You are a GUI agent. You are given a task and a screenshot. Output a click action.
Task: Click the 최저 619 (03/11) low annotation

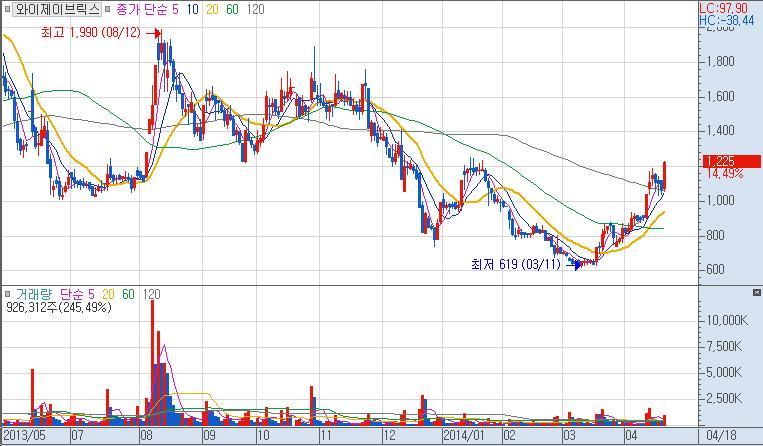(x=515, y=265)
